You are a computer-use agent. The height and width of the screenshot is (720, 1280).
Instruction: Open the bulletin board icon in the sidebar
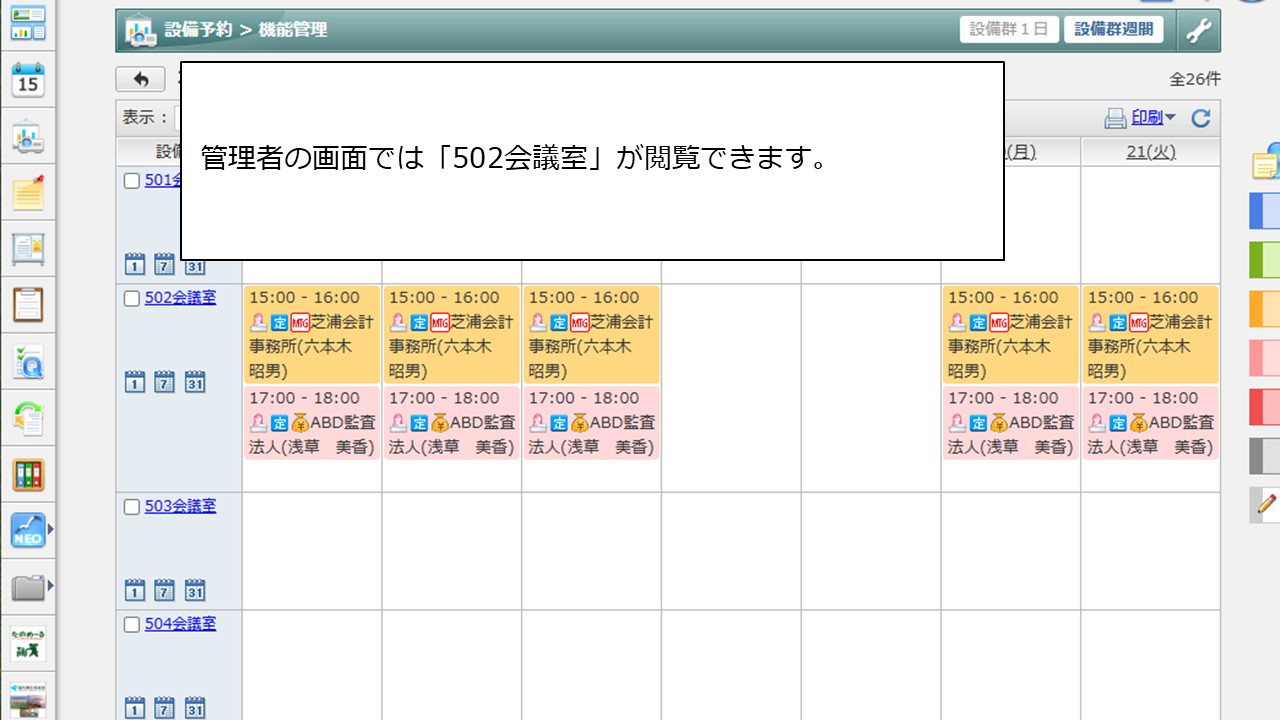click(28, 249)
